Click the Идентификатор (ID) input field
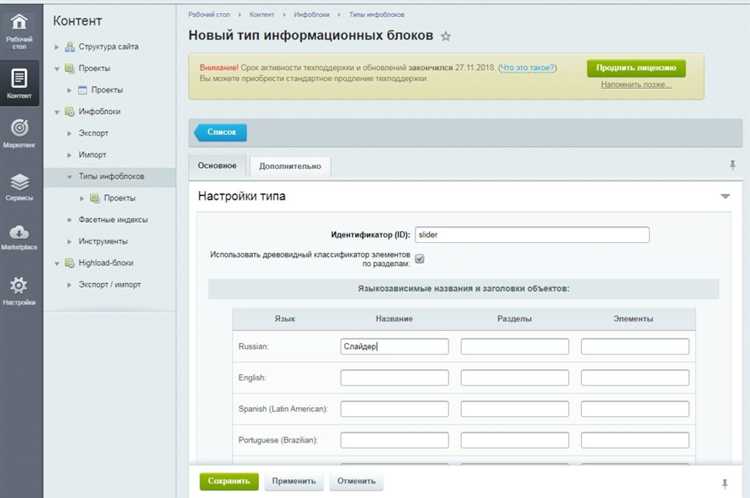The height and width of the screenshot is (498, 750). click(x=532, y=235)
